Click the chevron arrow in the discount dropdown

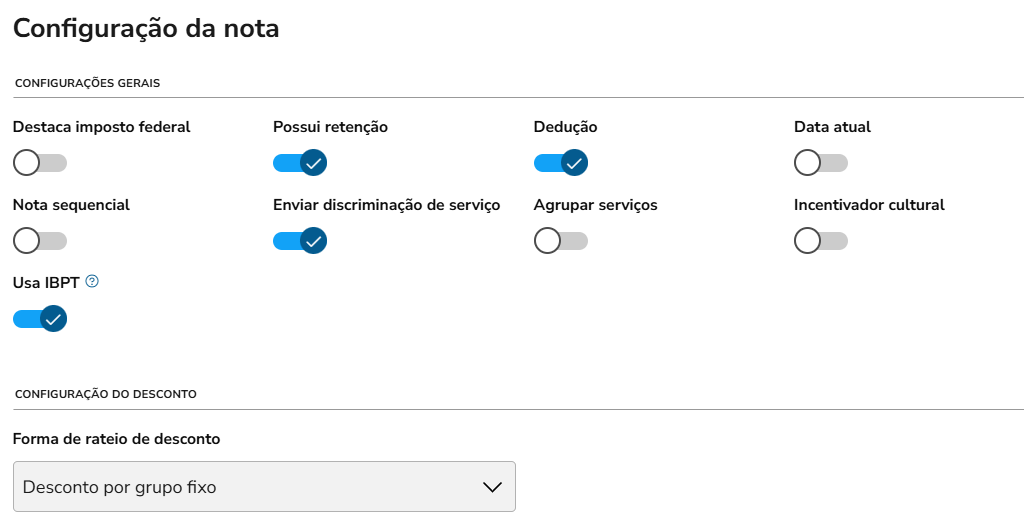[492, 487]
